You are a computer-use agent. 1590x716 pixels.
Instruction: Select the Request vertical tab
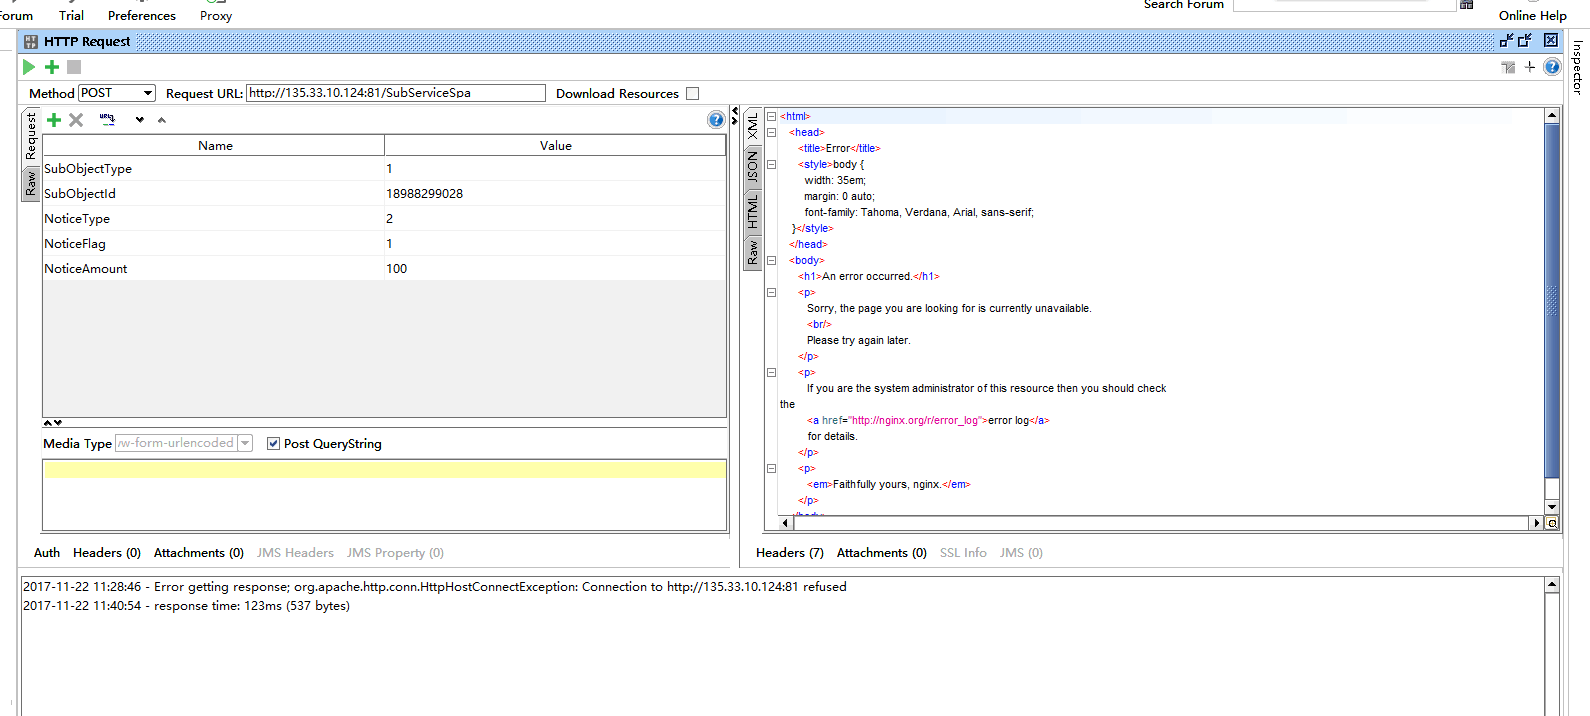[x=31, y=137]
